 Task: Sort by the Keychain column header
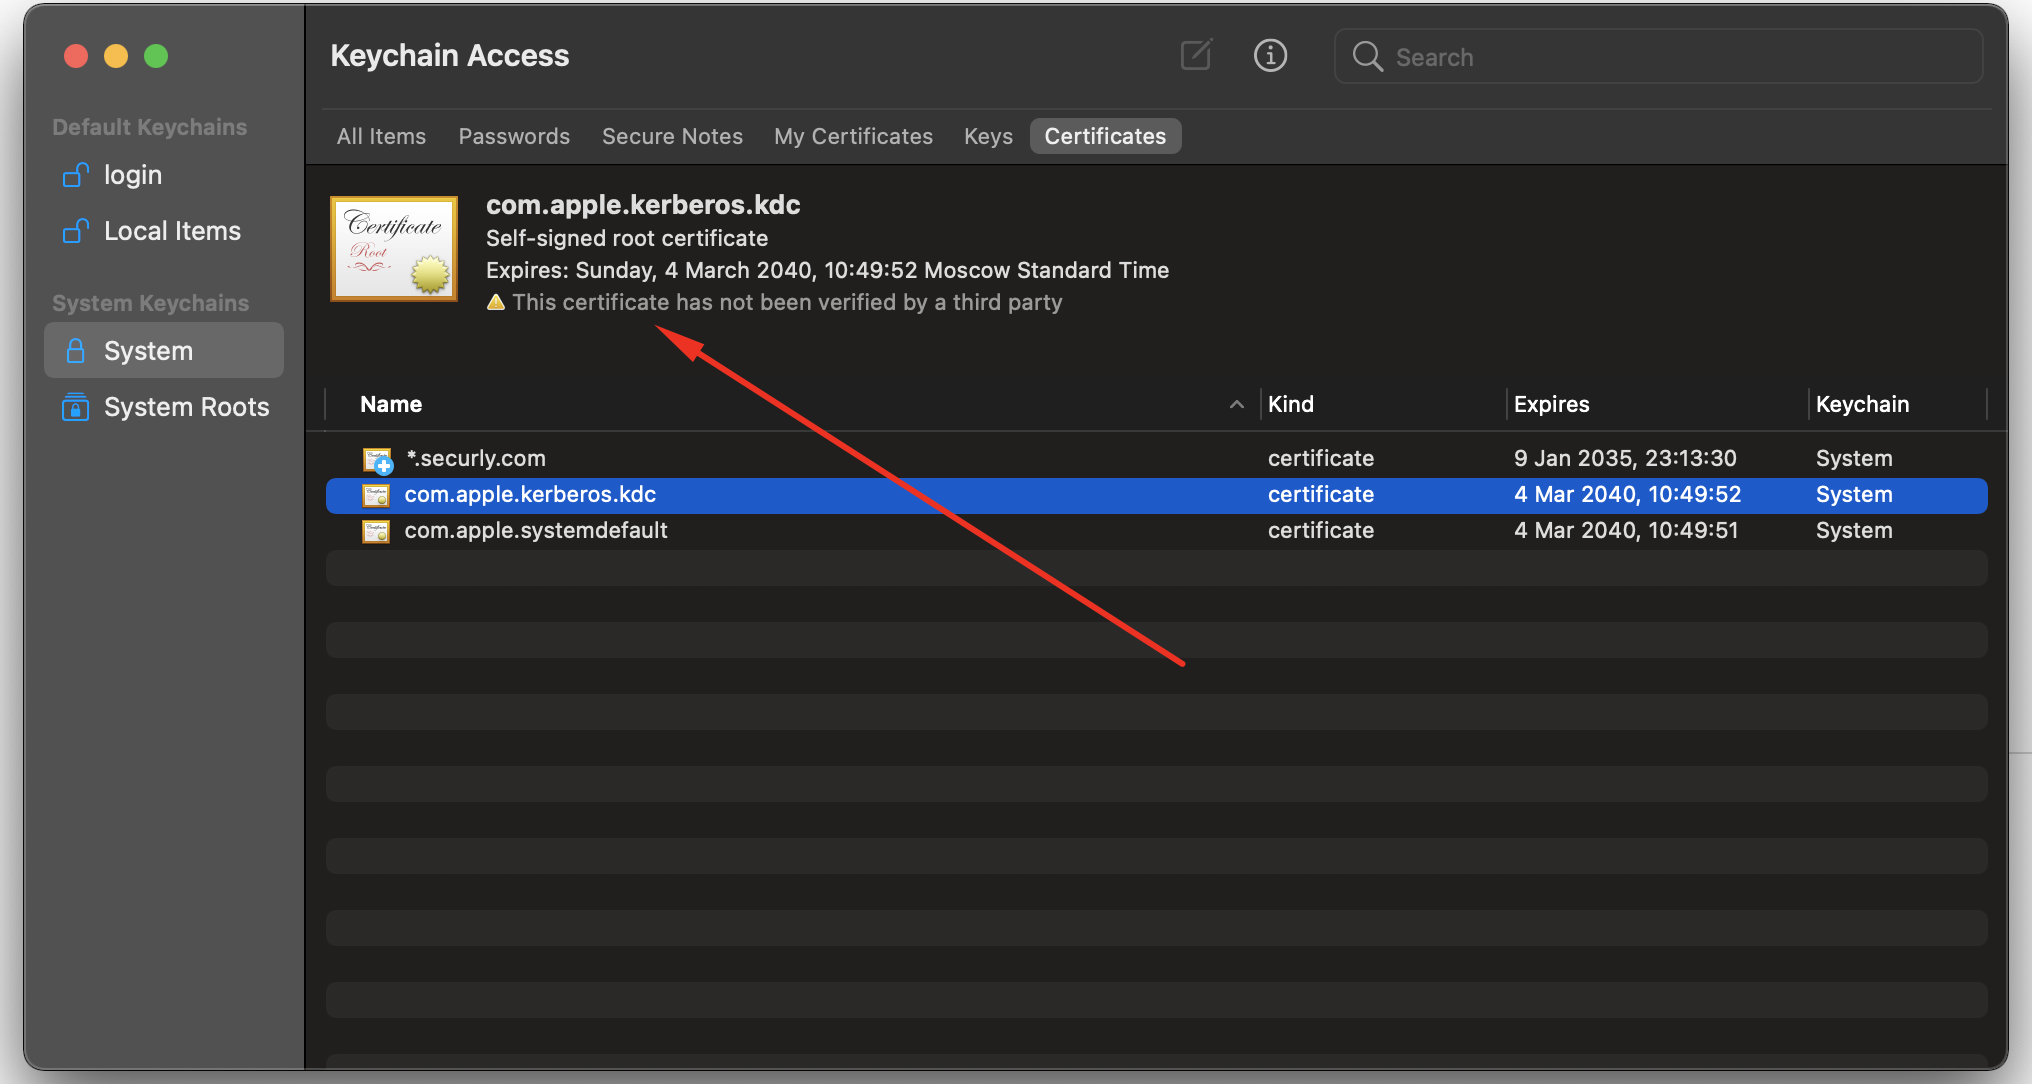(x=1862, y=404)
